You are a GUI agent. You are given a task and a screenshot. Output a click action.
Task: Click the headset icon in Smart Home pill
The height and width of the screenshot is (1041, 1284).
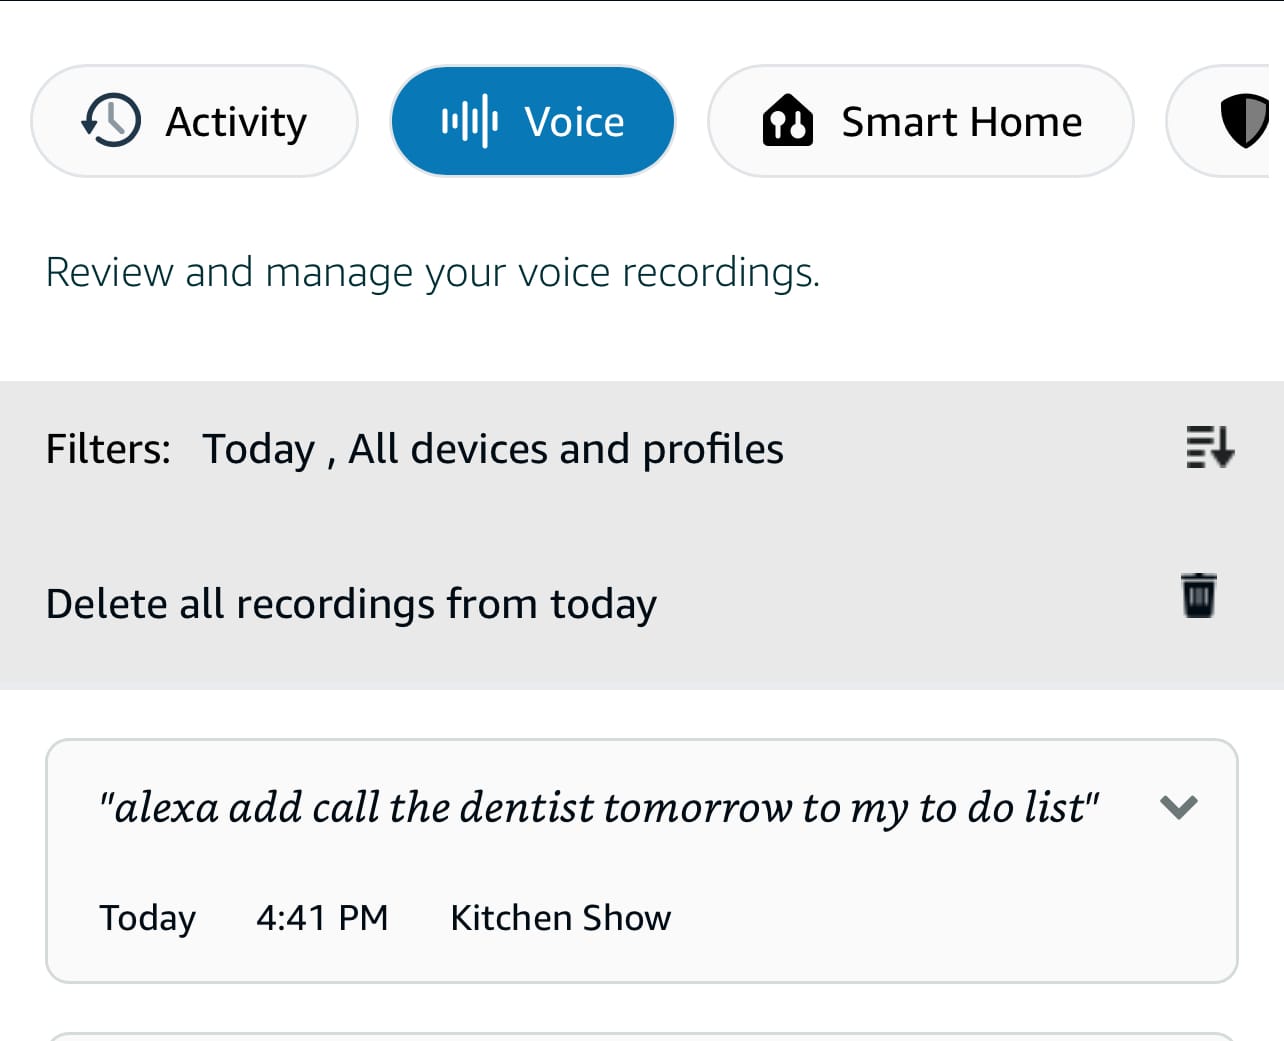[789, 121]
